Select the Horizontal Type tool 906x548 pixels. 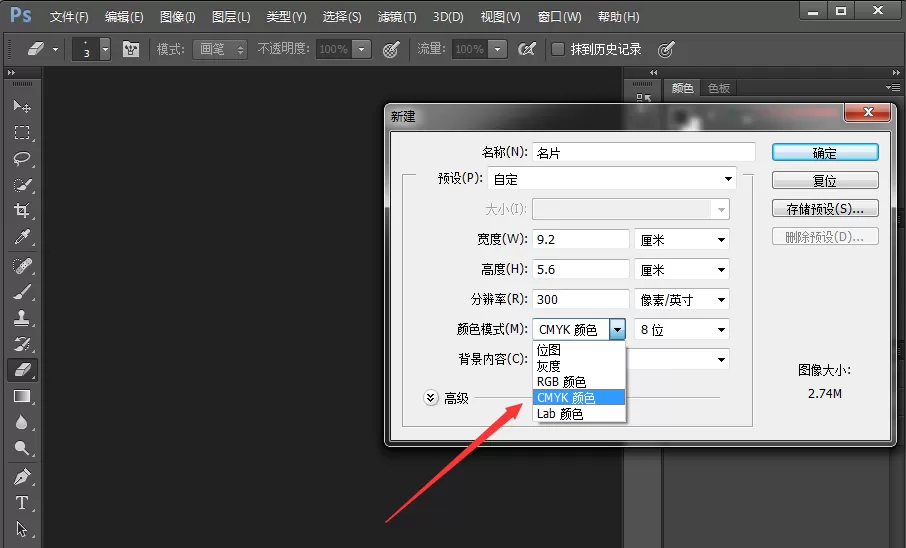click(x=22, y=503)
